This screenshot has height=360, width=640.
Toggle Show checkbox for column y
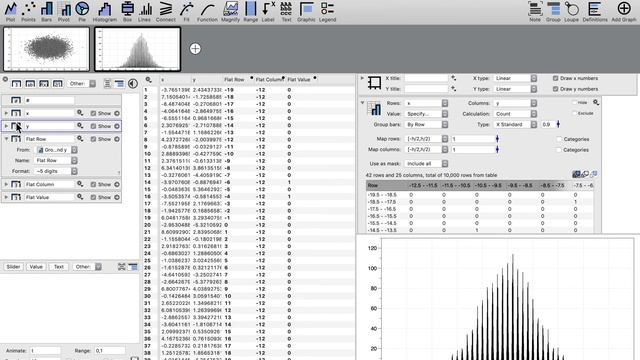point(93,126)
